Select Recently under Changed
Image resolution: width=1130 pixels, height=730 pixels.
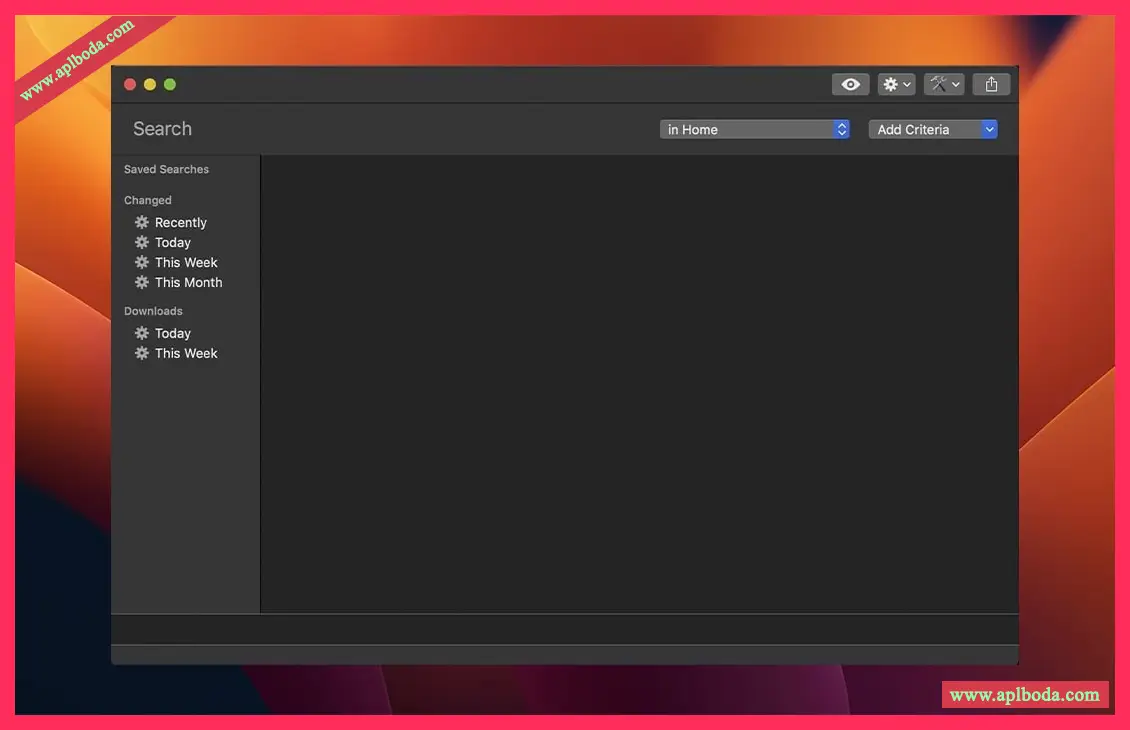click(180, 223)
